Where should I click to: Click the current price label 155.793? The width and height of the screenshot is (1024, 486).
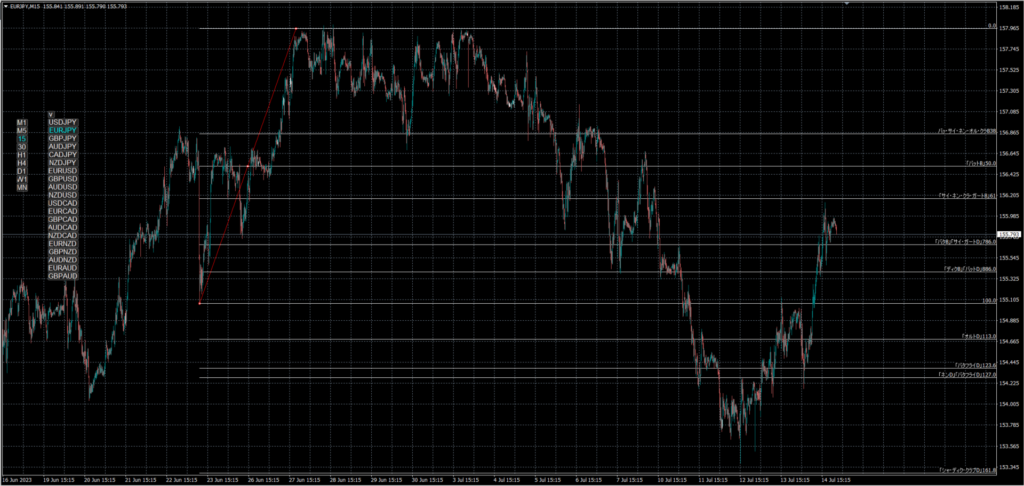[x=1009, y=234]
